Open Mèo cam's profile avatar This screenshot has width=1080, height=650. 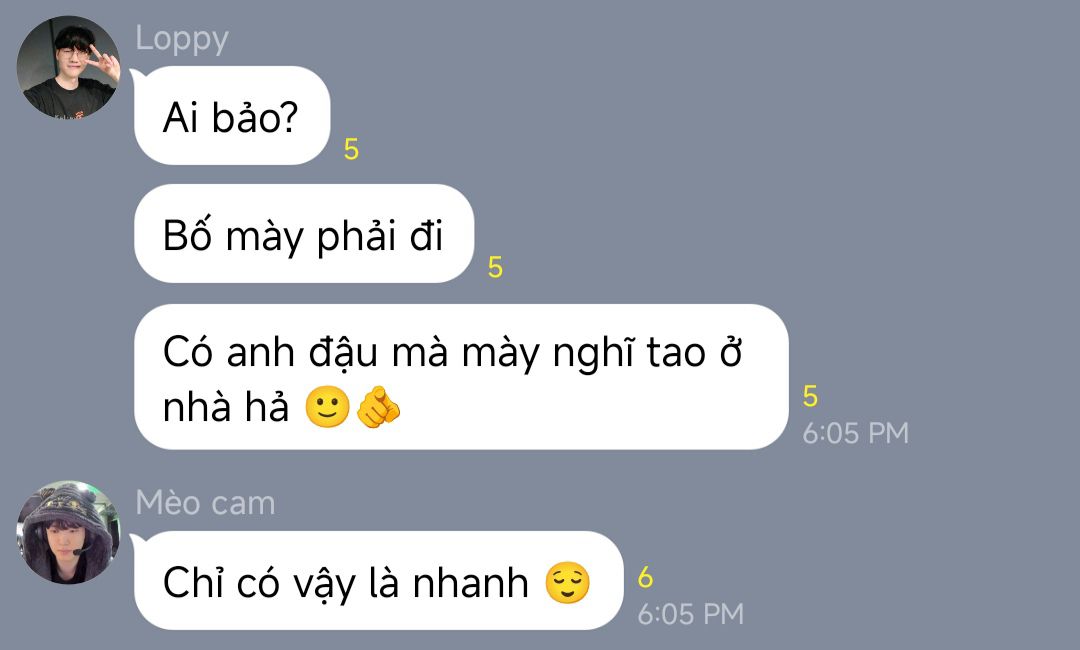pyautogui.click(x=68, y=532)
